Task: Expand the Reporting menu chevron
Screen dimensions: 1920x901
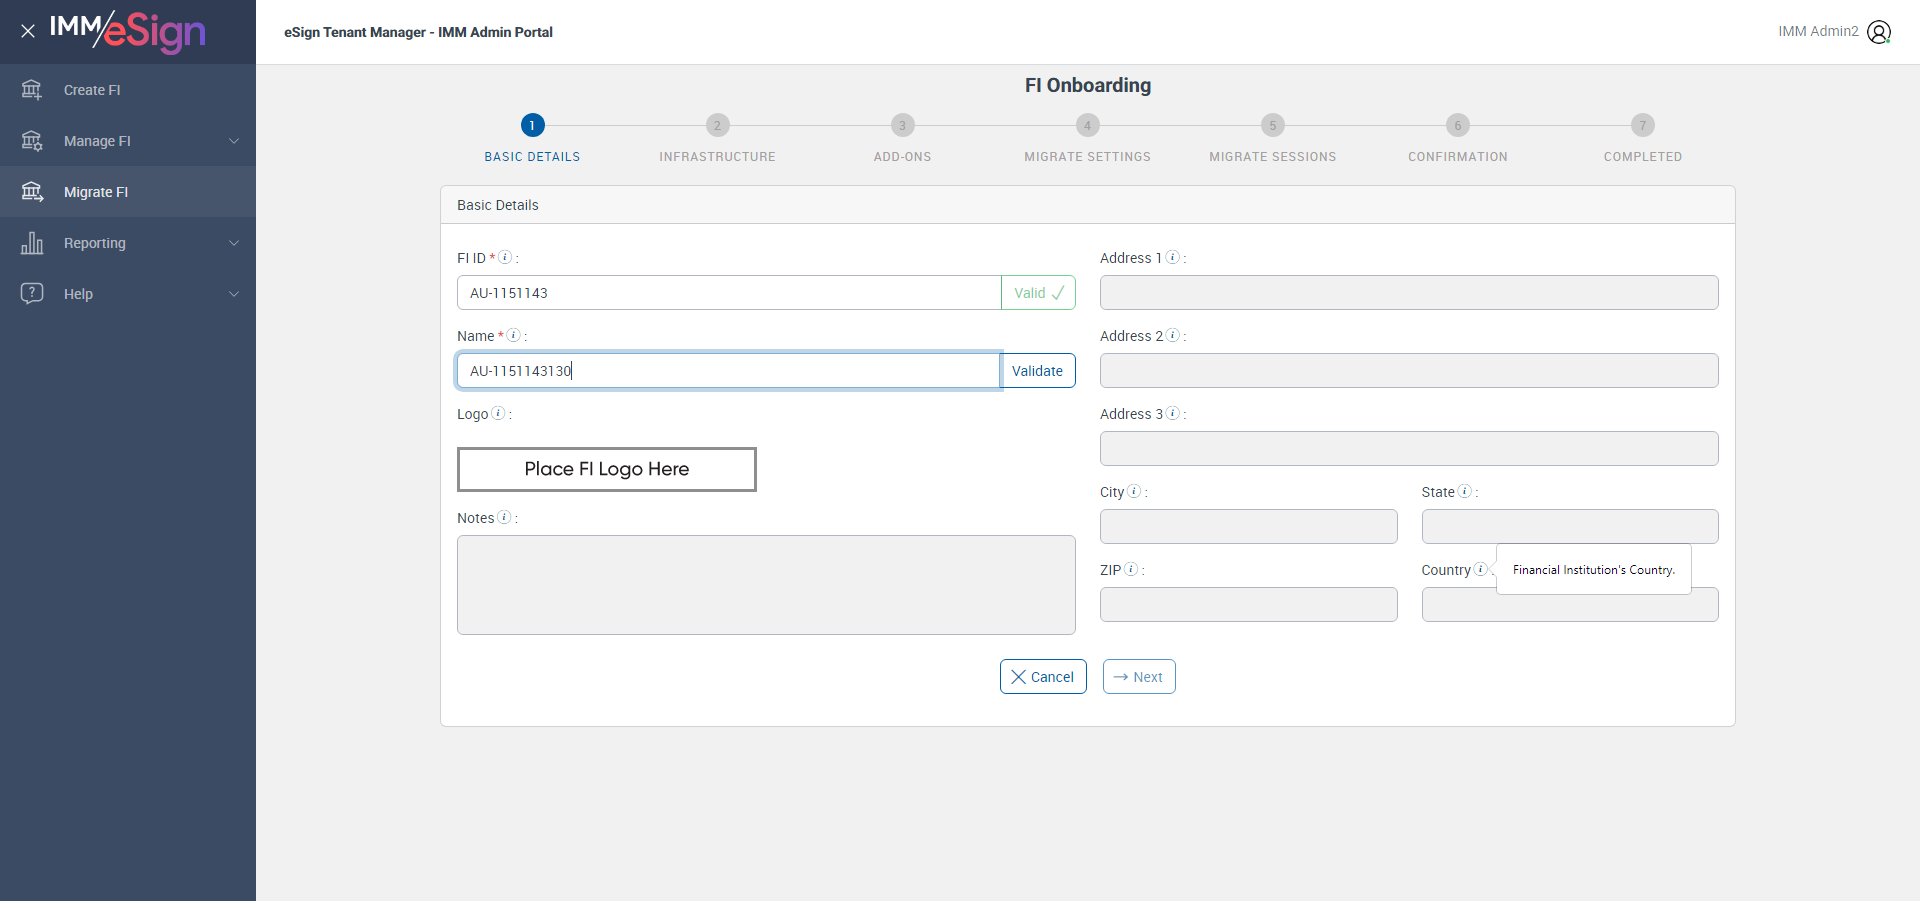Action: pos(234,243)
